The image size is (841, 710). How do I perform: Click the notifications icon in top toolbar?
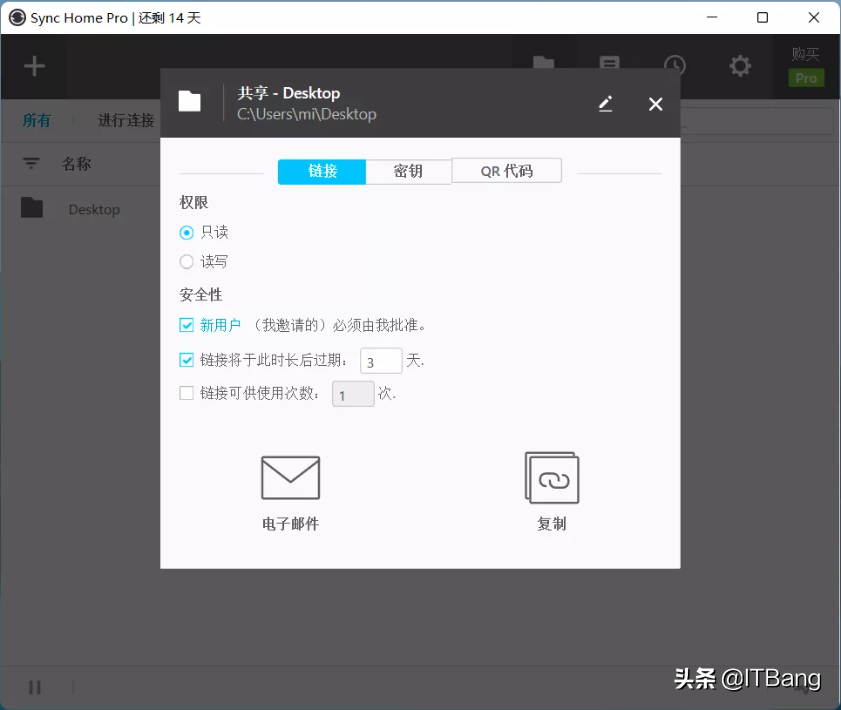click(x=609, y=64)
